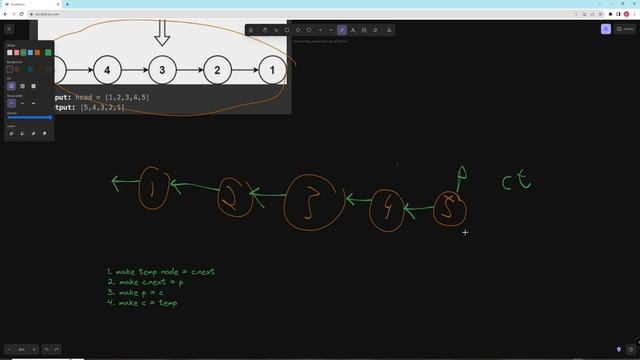640x360 pixels.
Task: Select the Rectangle shape tool
Action: (x=287, y=30)
